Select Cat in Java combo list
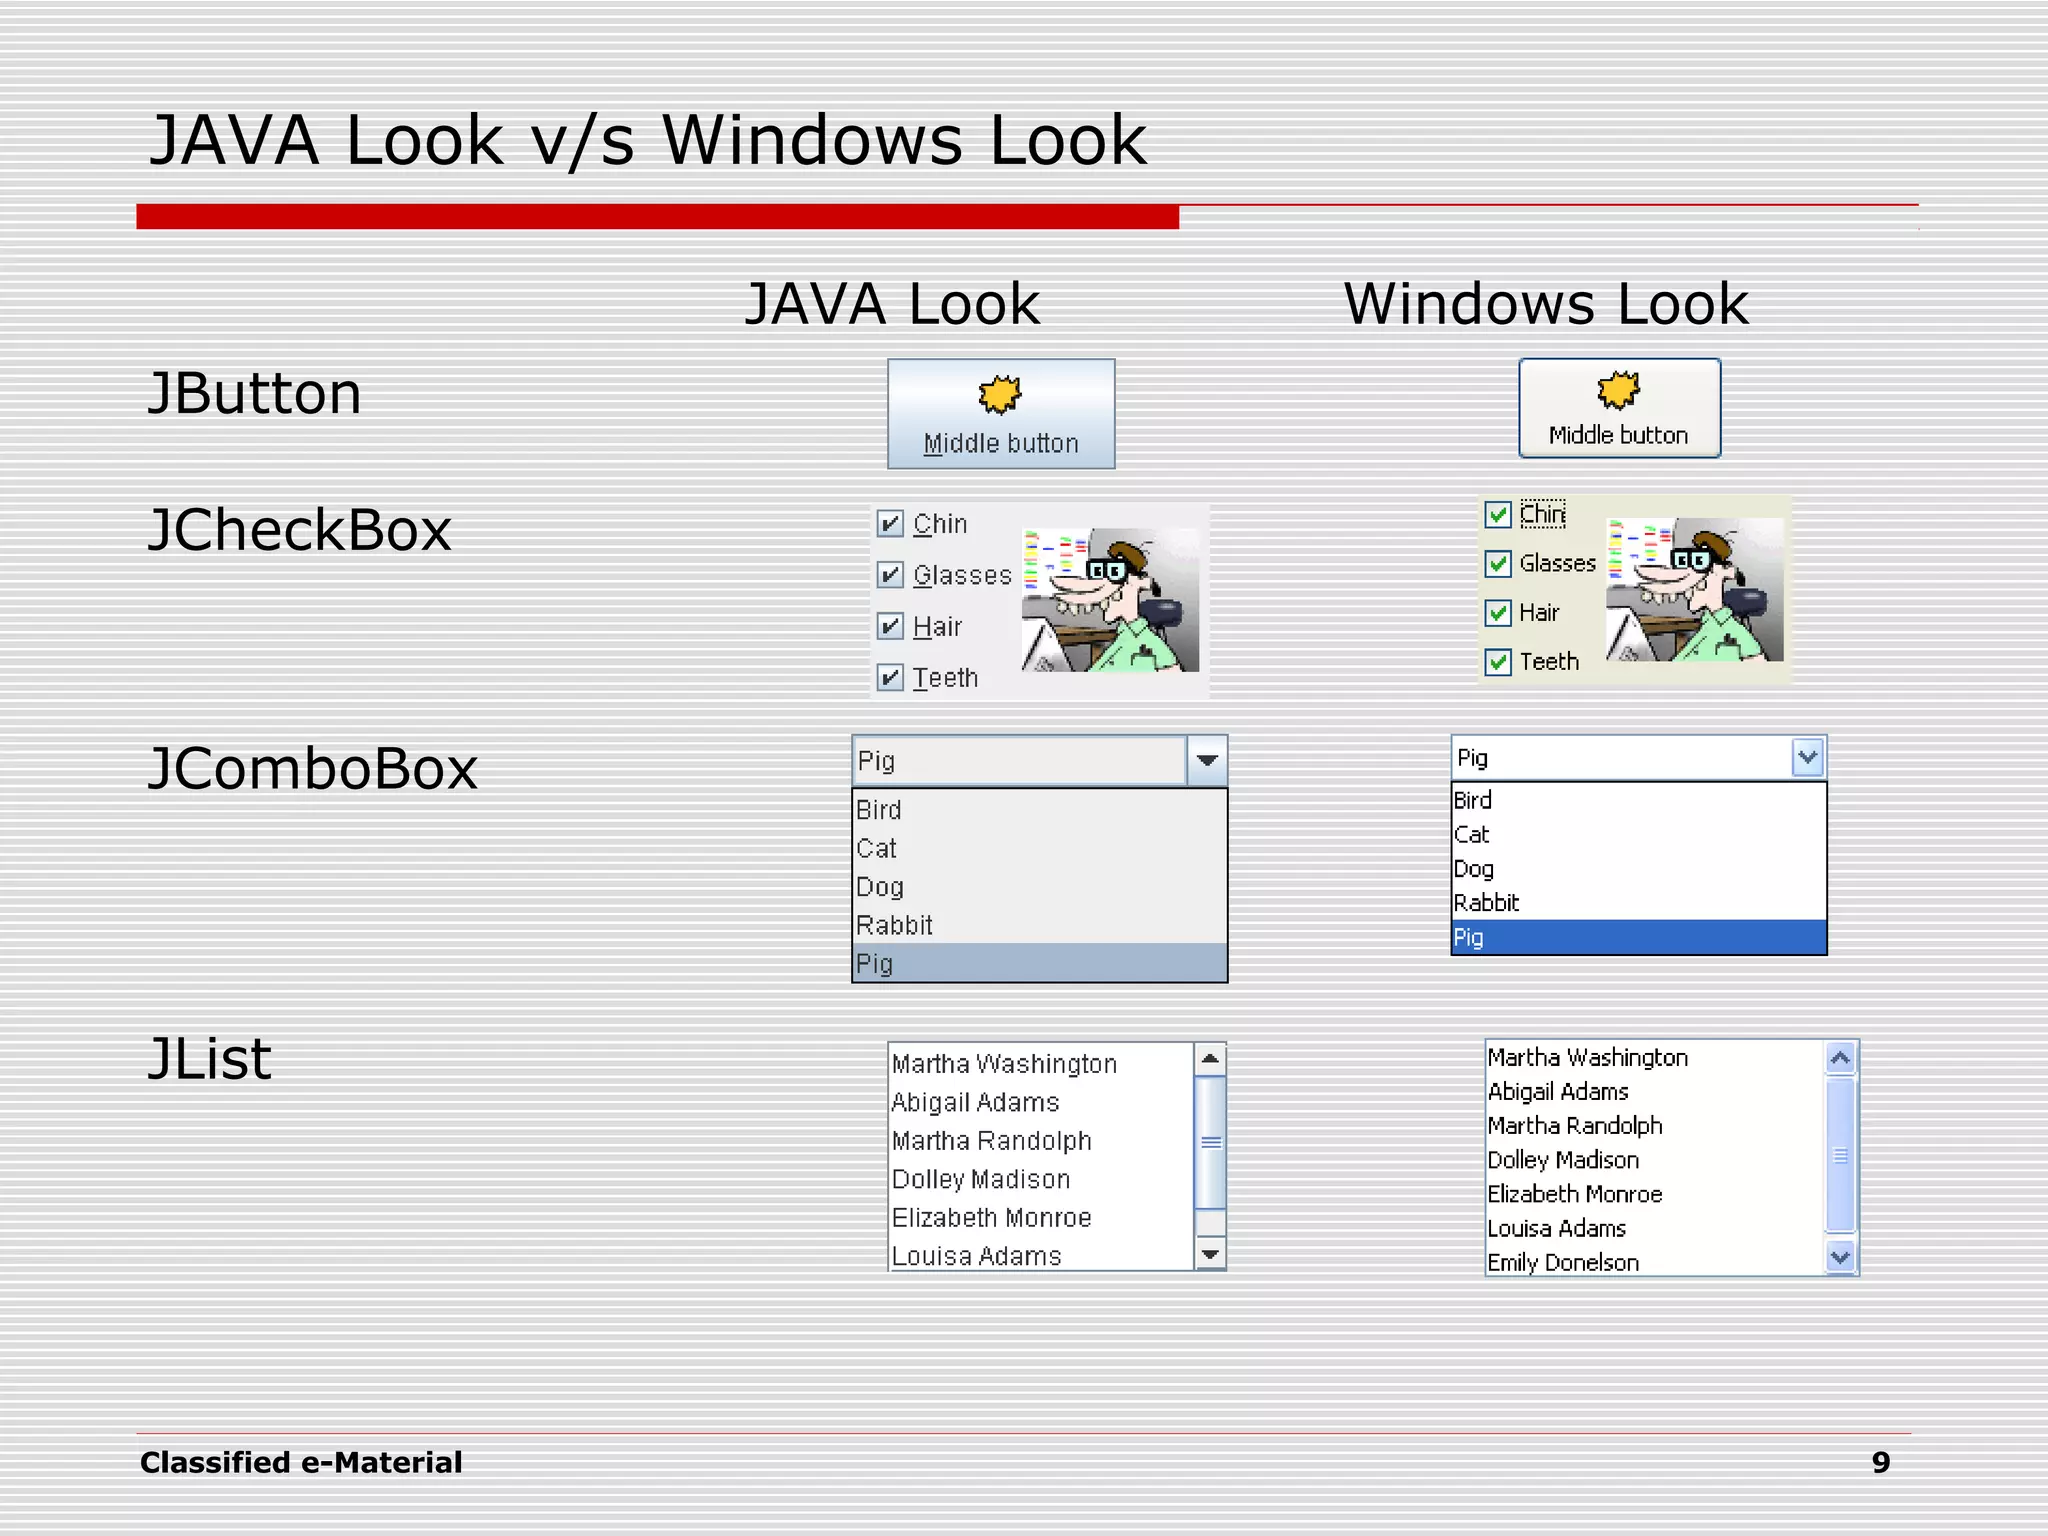Viewport: 2048px width, 1536px height. coord(1040,848)
